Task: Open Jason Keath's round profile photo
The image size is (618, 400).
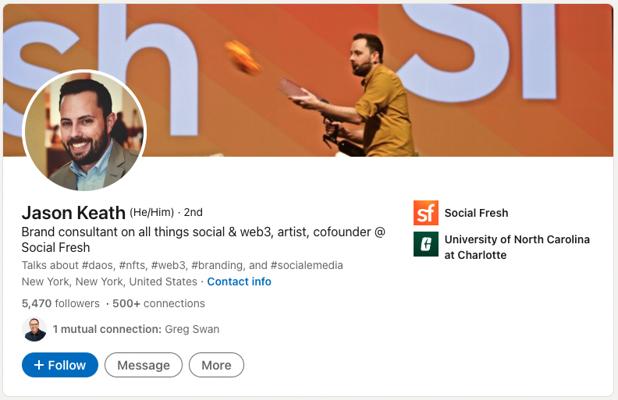Action: [x=84, y=131]
